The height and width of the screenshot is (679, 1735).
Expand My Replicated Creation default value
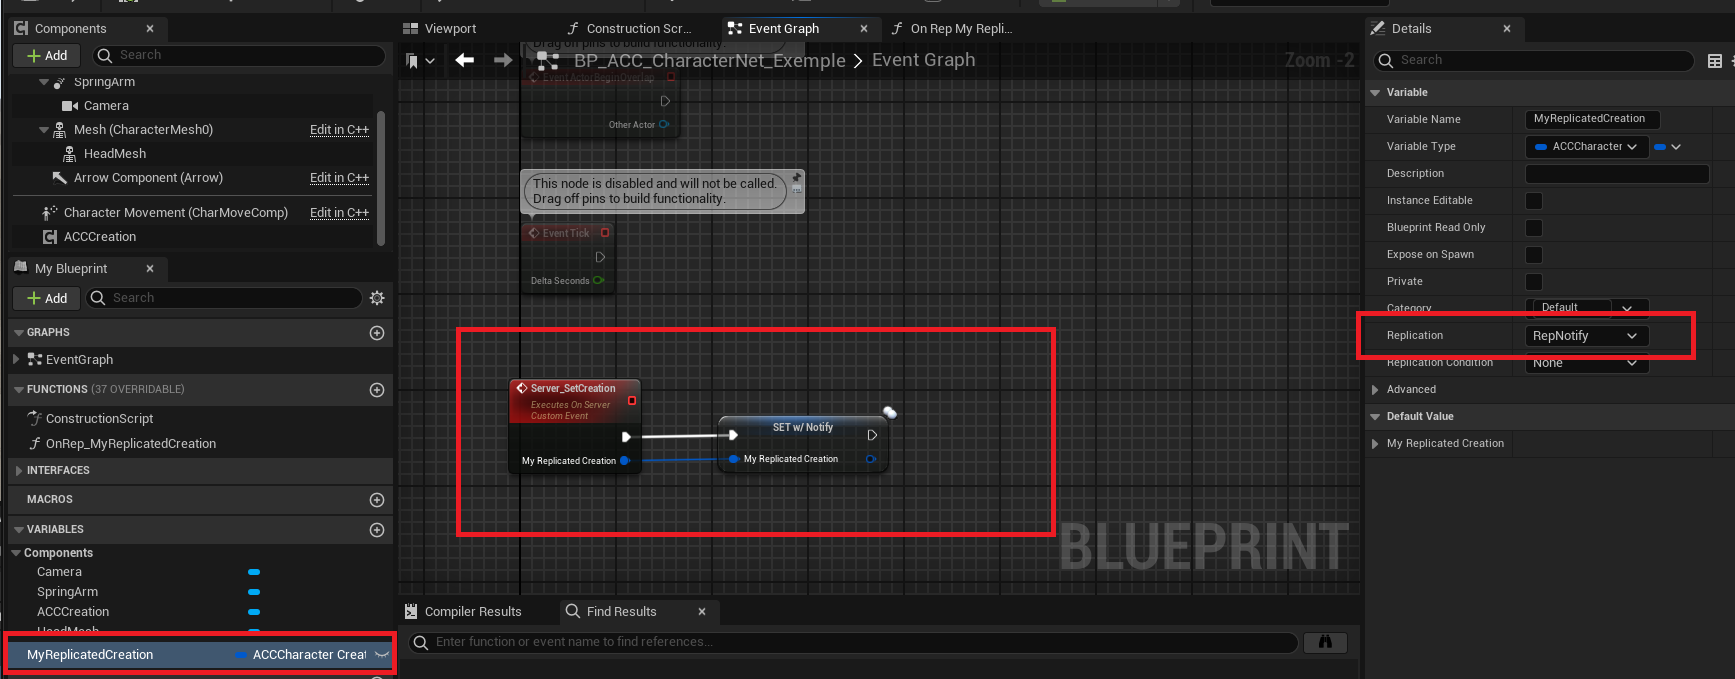tap(1376, 444)
